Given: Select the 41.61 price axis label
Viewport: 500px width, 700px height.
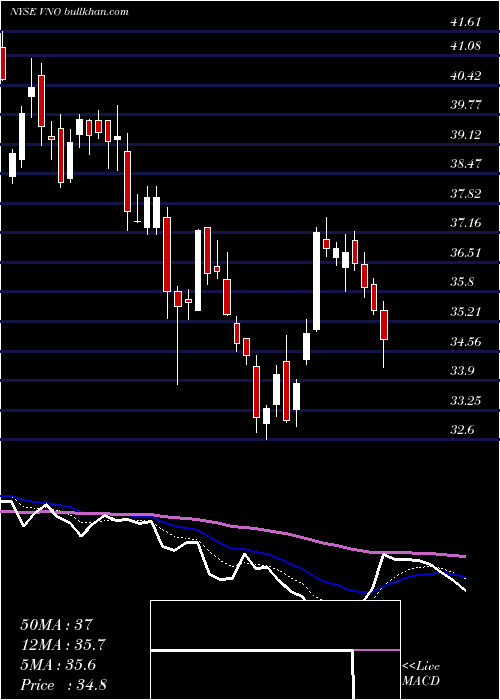Looking at the screenshot, I should pos(466,22).
